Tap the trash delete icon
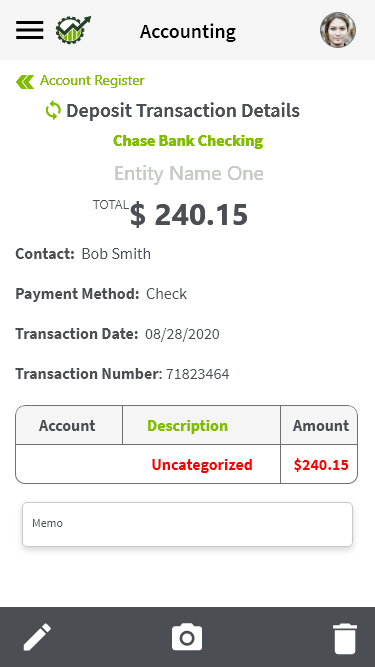375x667 pixels. pyautogui.click(x=345, y=638)
